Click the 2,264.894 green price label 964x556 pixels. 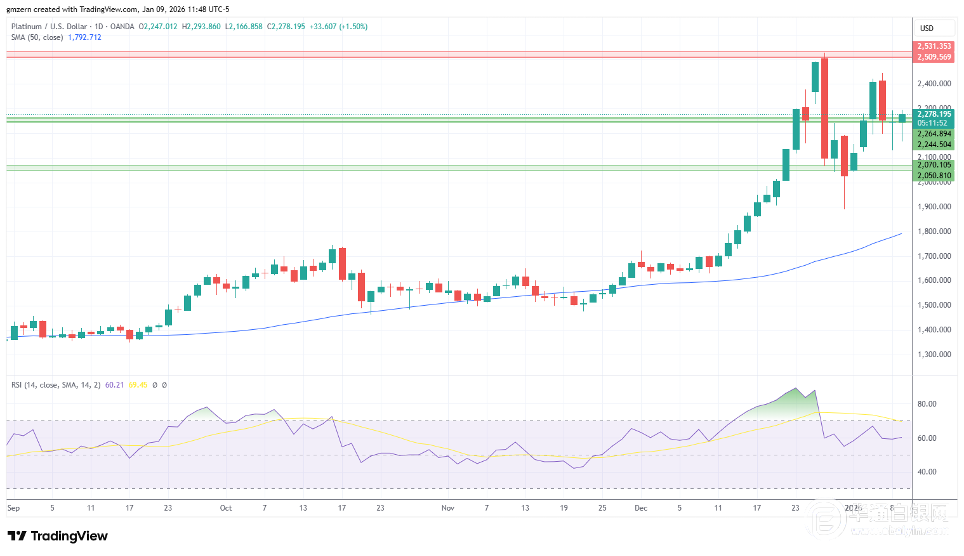tap(932, 133)
